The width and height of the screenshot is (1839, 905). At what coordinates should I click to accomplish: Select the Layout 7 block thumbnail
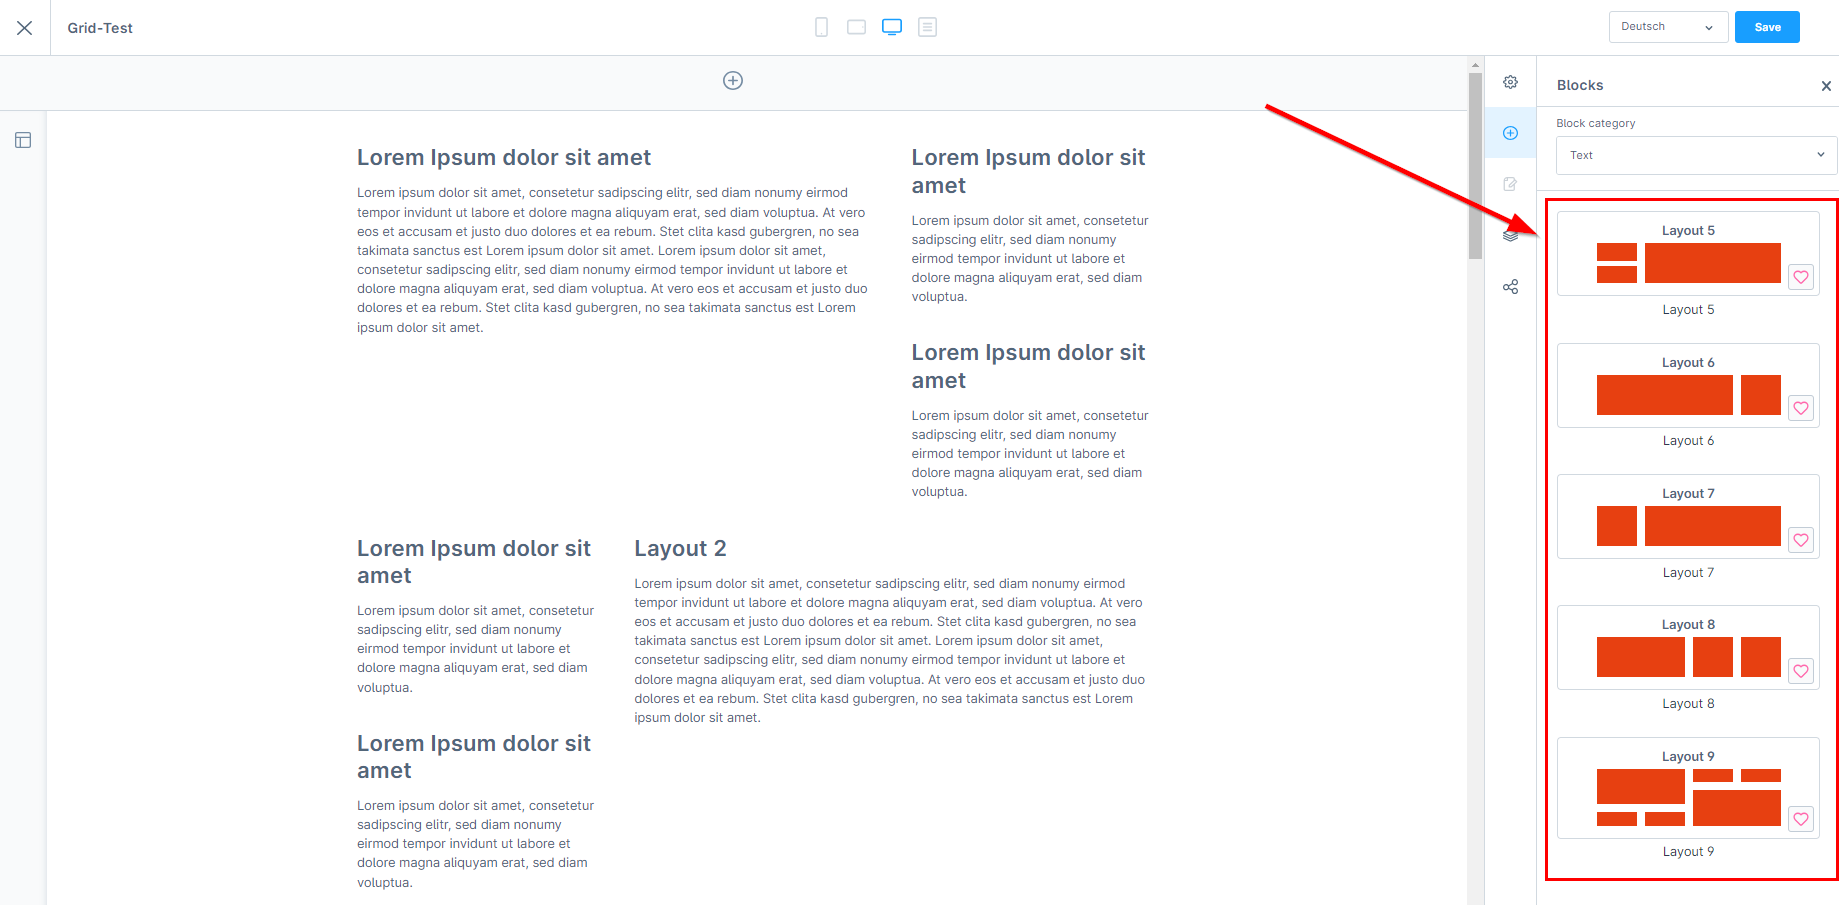(1688, 516)
